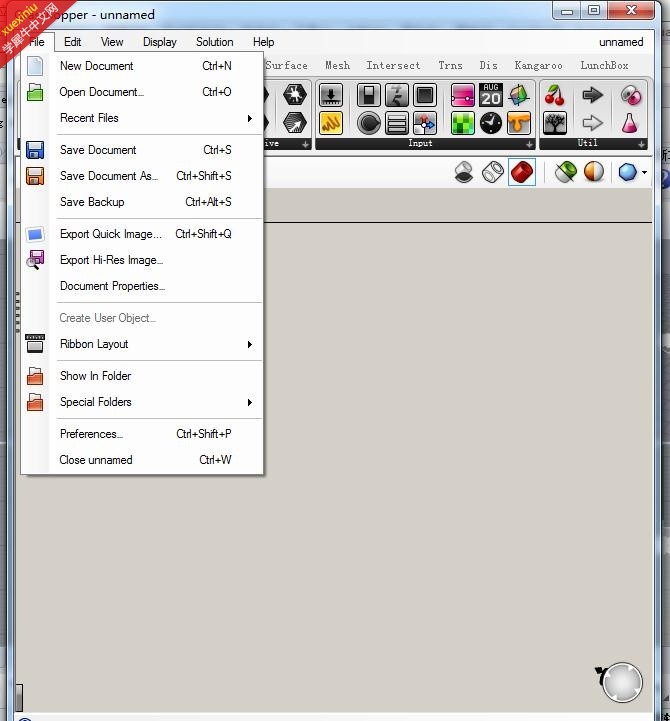This screenshot has width=670, height=721.
Task: Click the New Document page icon
Action: (x=35, y=66)
